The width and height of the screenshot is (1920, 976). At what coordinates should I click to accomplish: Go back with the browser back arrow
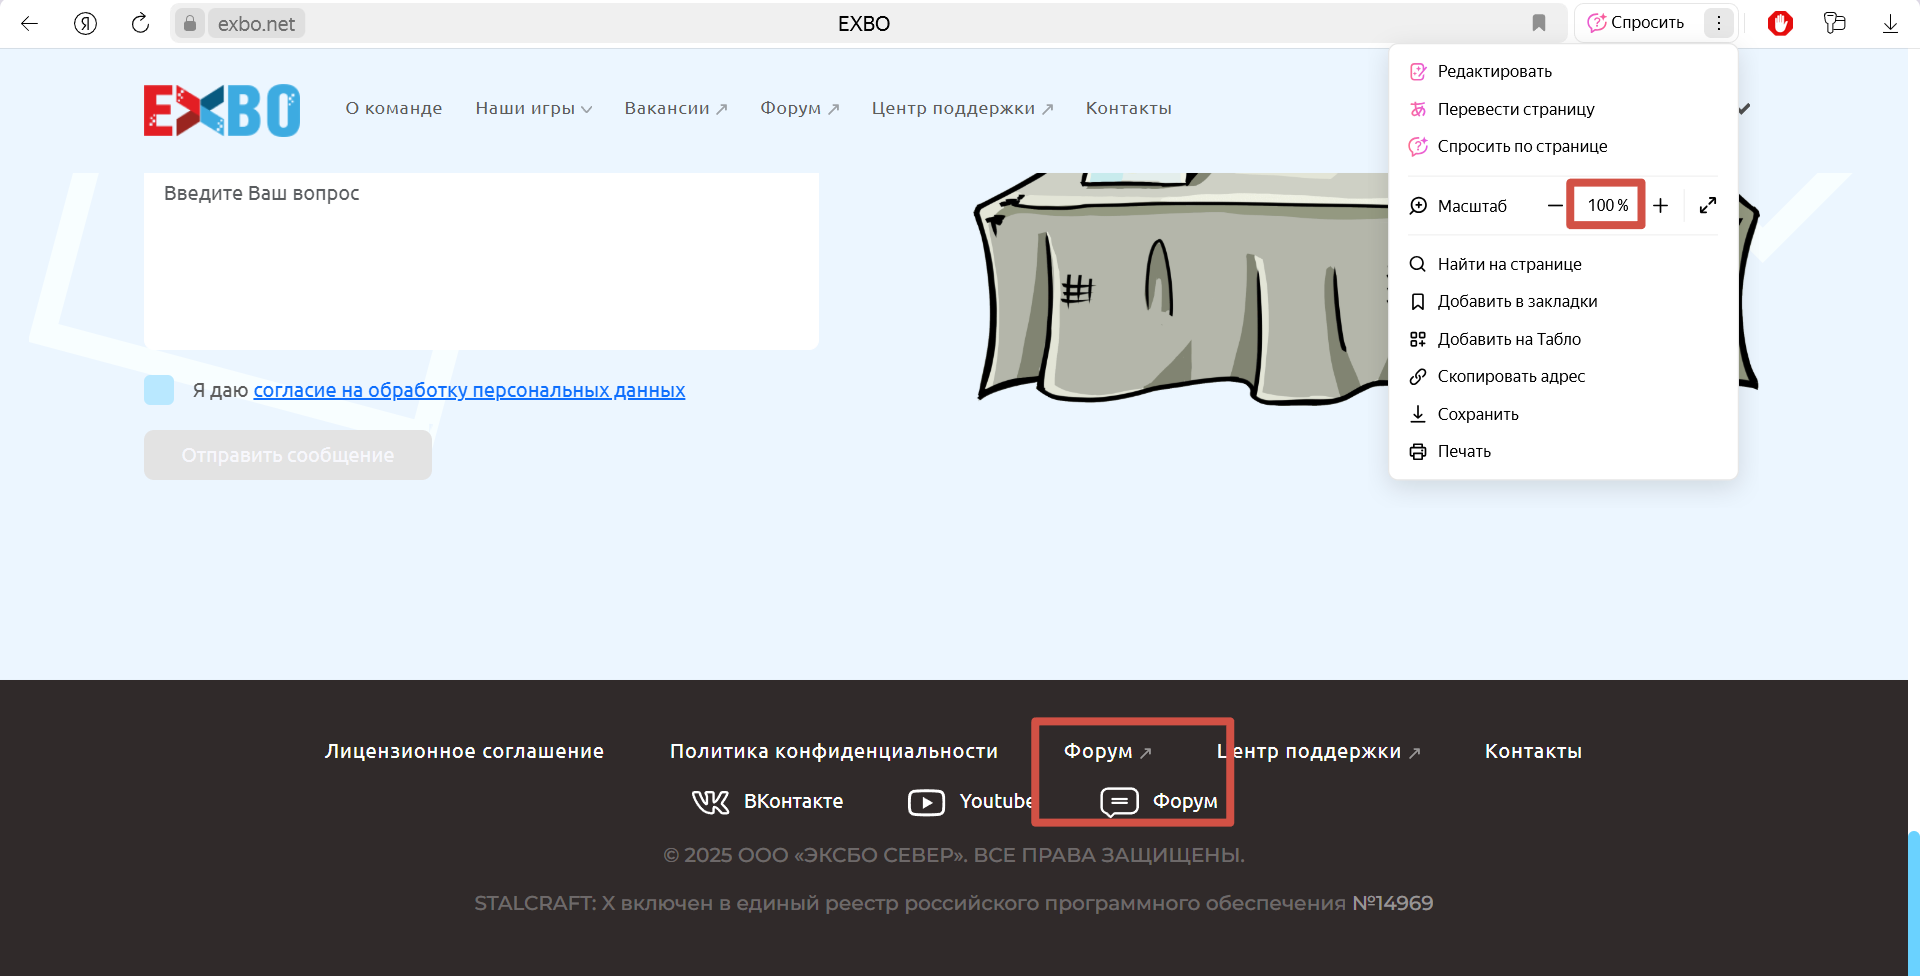tap(30, 23)
